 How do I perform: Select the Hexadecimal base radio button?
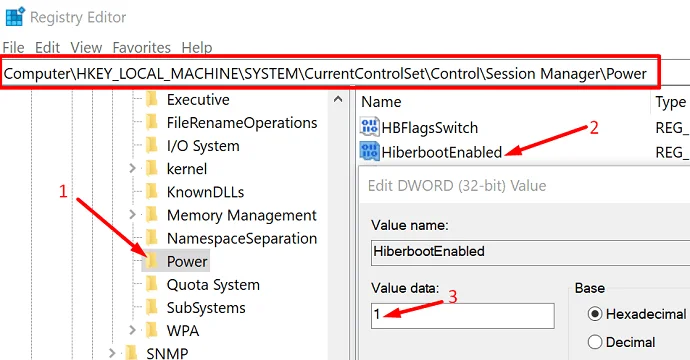tap(595, 314)
